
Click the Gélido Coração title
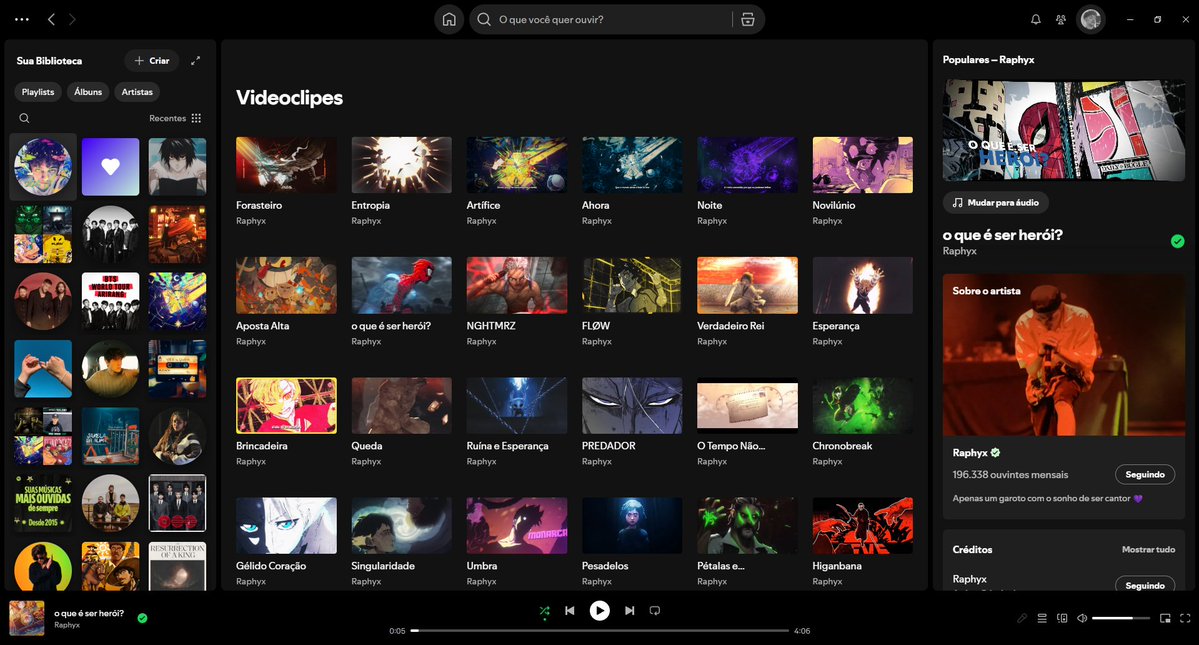click(271, 566)
